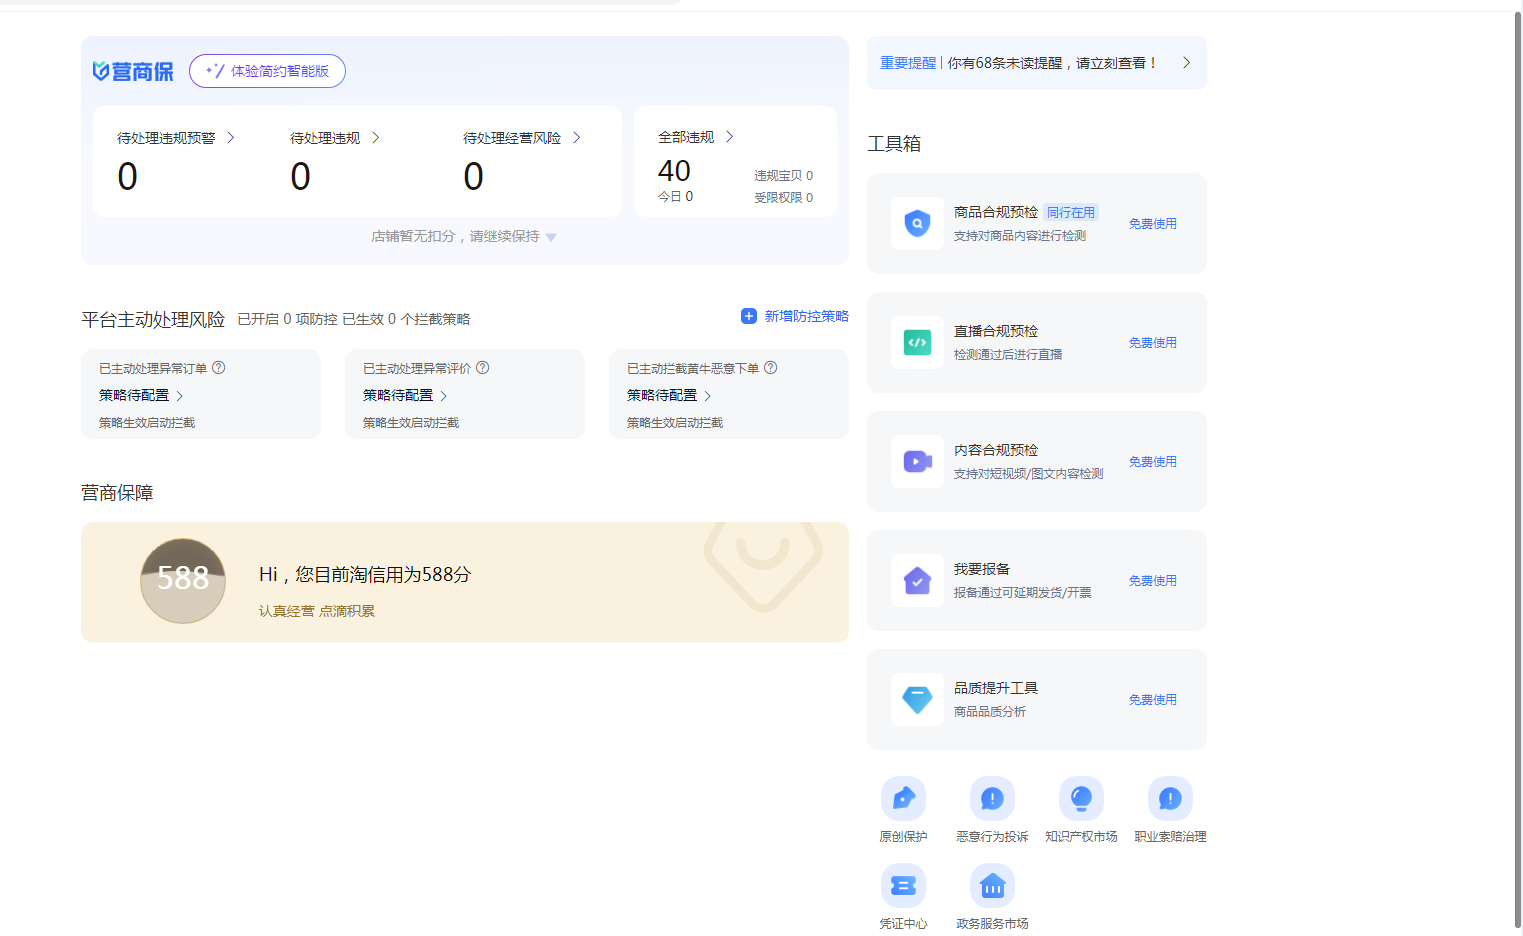Click the 你有68条未读提醒 message

point(1053,63)
